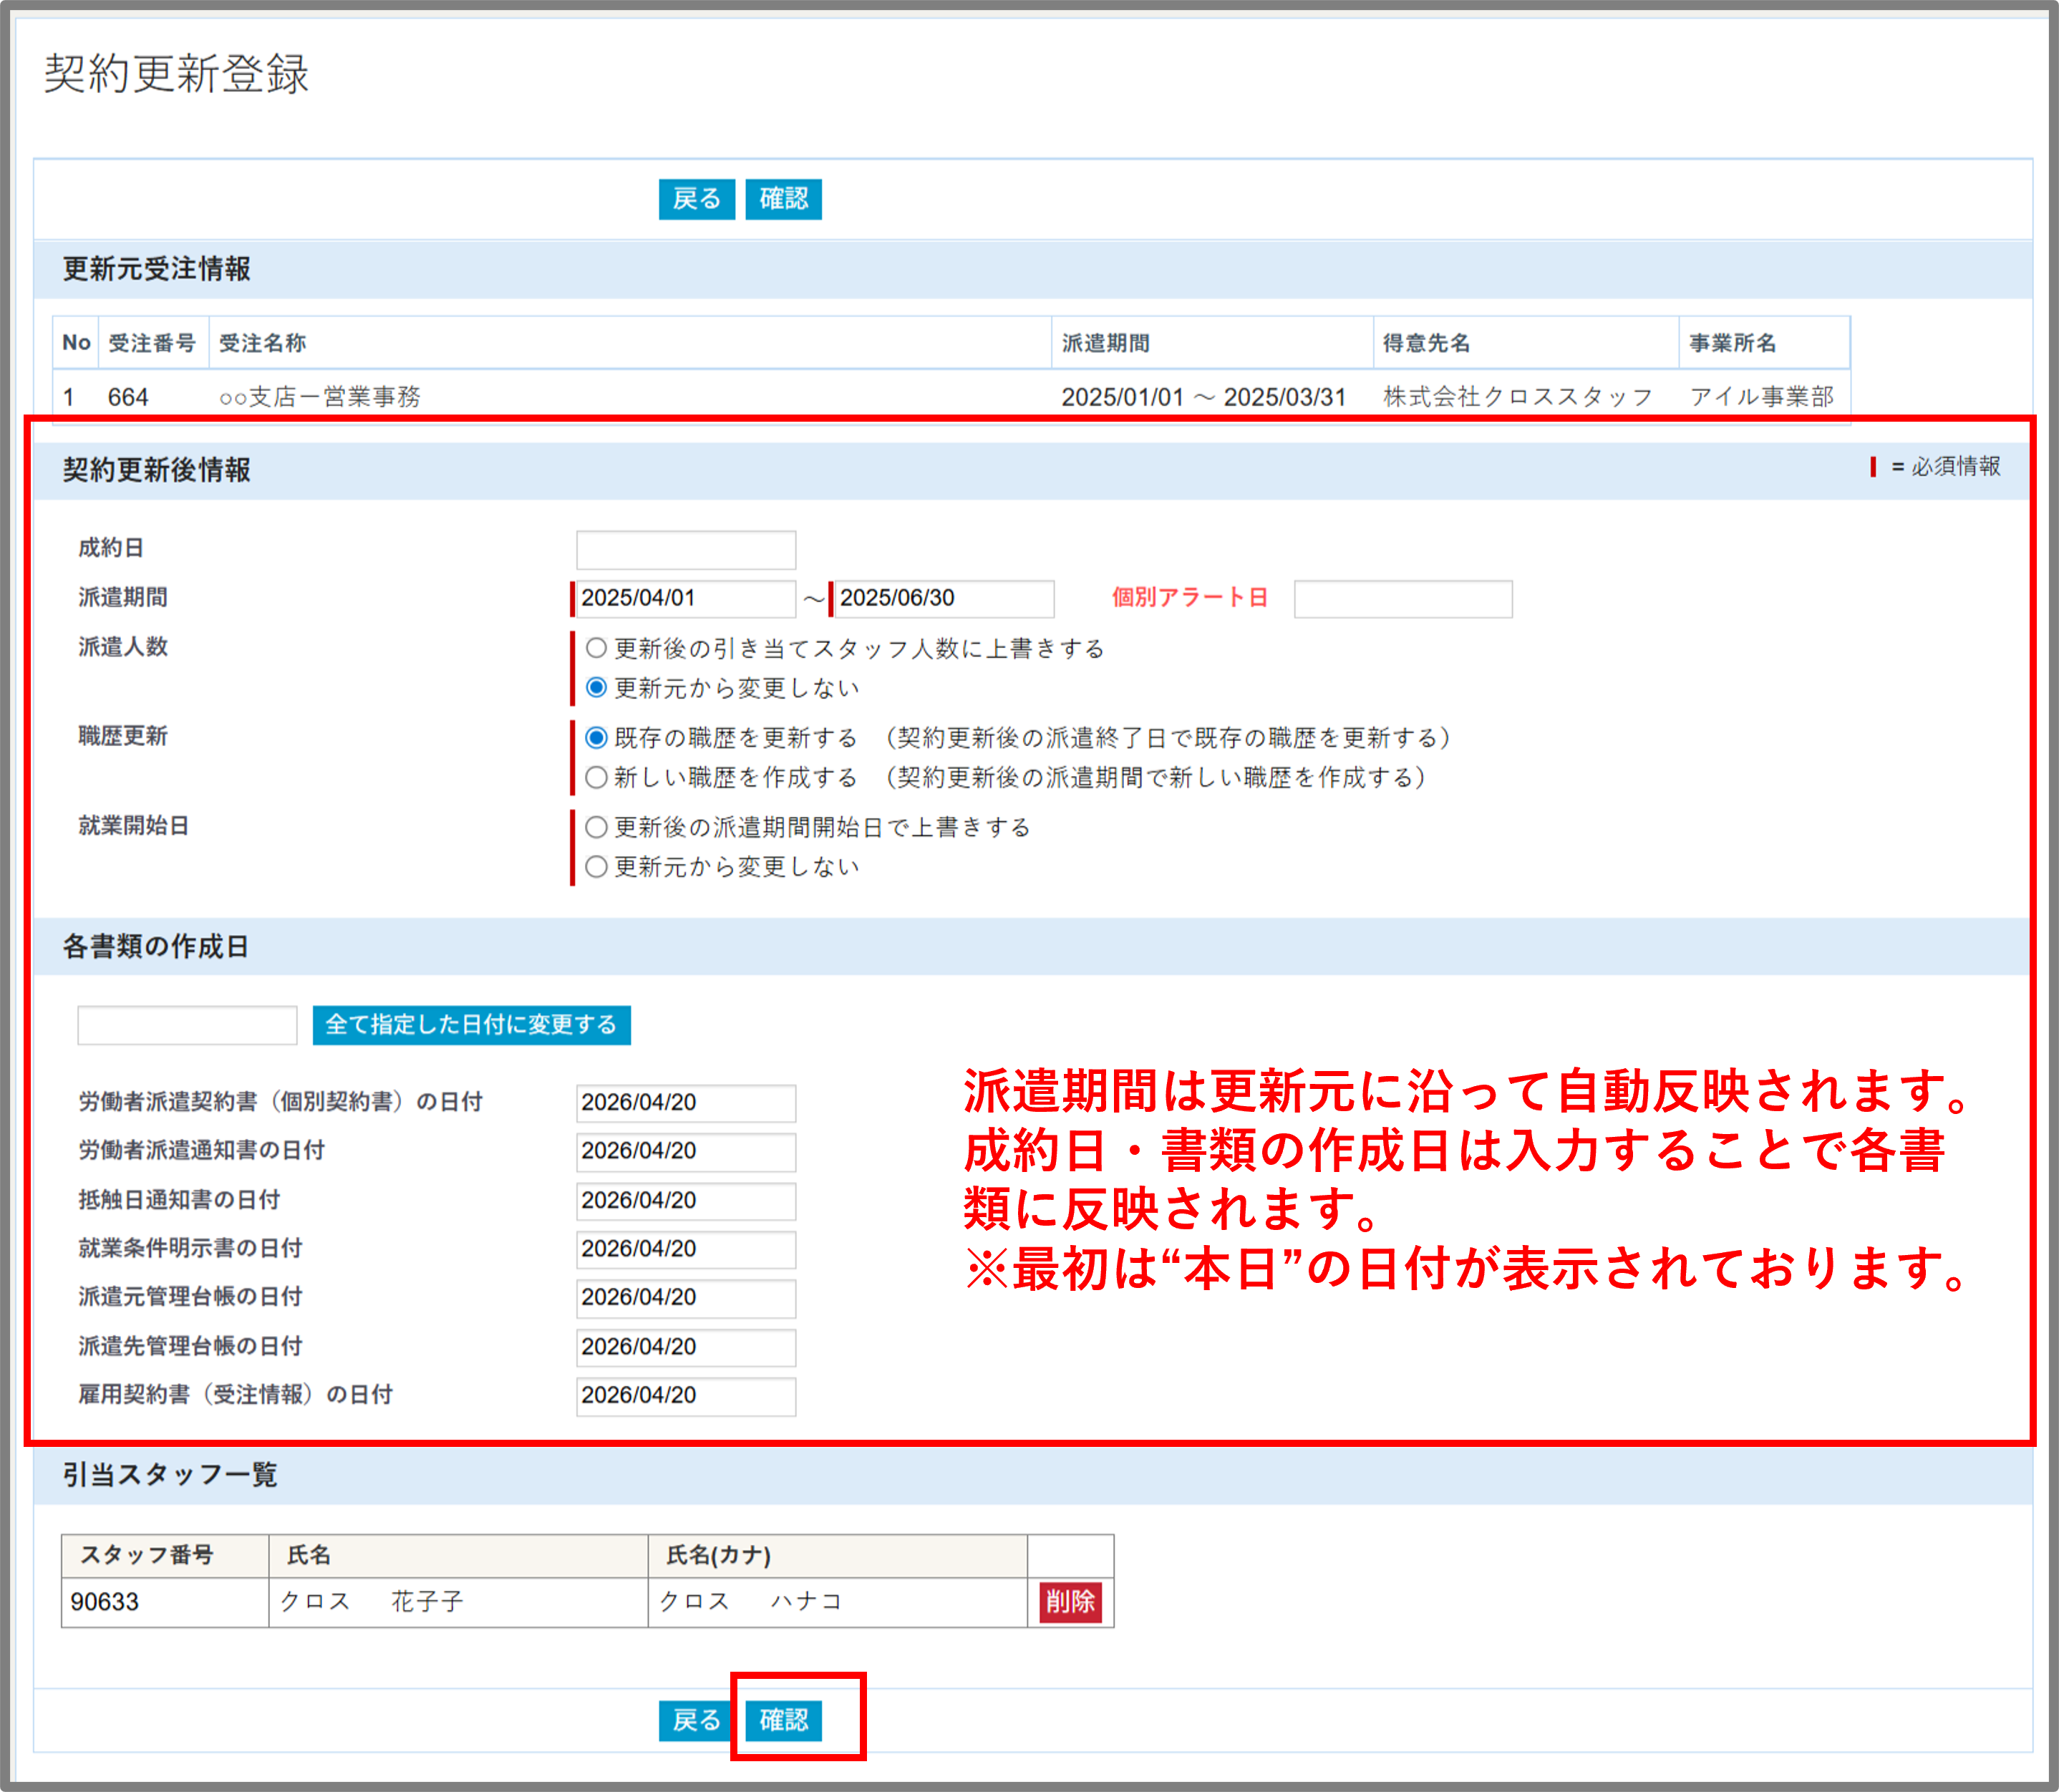Click 得意先名 column header

pos(1526,343)
